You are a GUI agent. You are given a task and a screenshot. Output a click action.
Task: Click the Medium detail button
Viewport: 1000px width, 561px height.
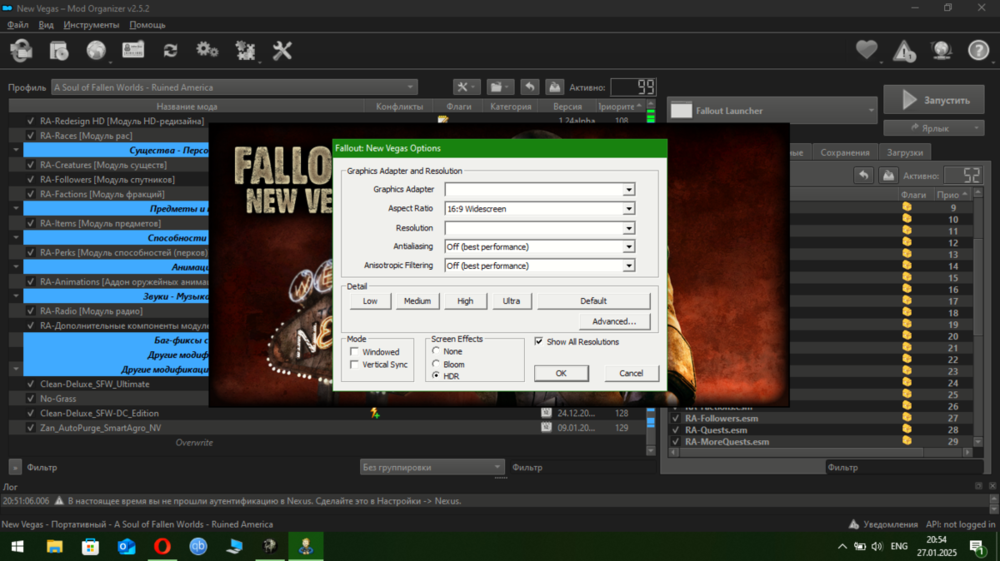click(x=417, y=301)
